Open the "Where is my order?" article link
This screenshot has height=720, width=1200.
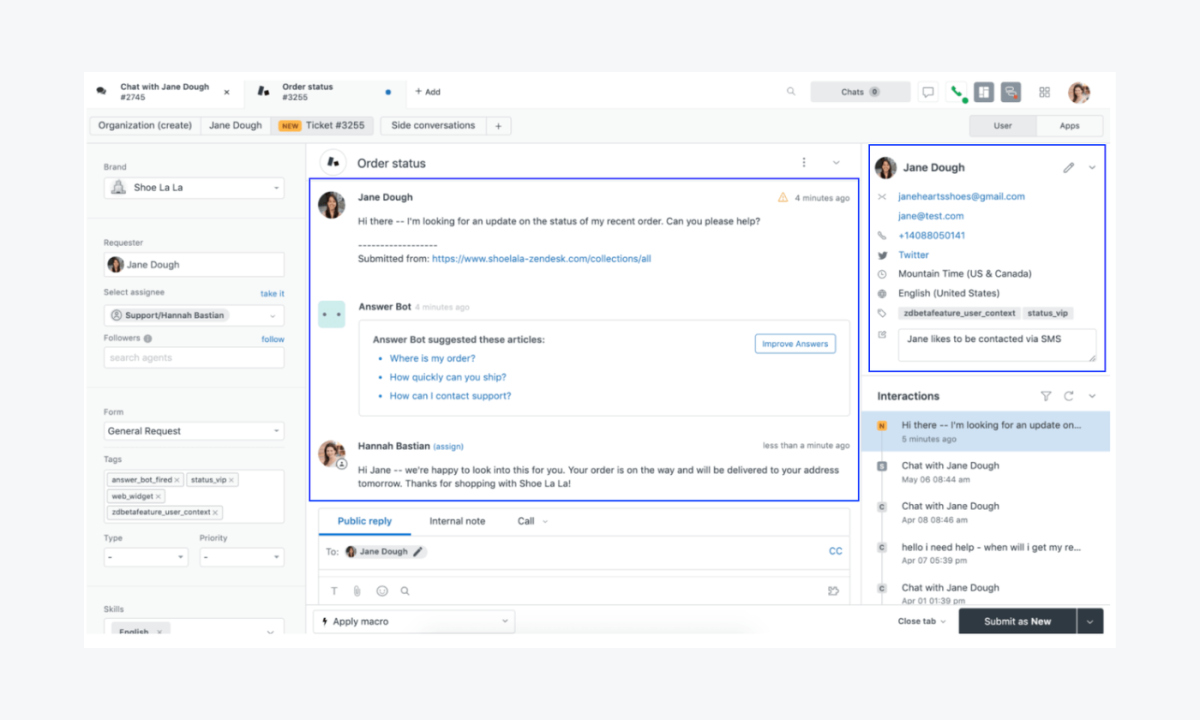[x=432, y=358]
